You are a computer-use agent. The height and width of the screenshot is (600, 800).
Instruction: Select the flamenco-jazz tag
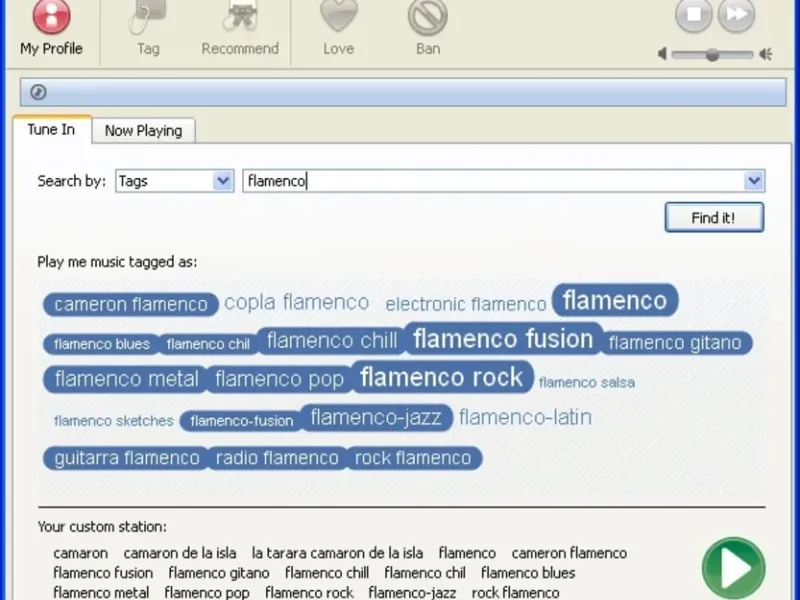pyautogui.click(x=376, y=417)
